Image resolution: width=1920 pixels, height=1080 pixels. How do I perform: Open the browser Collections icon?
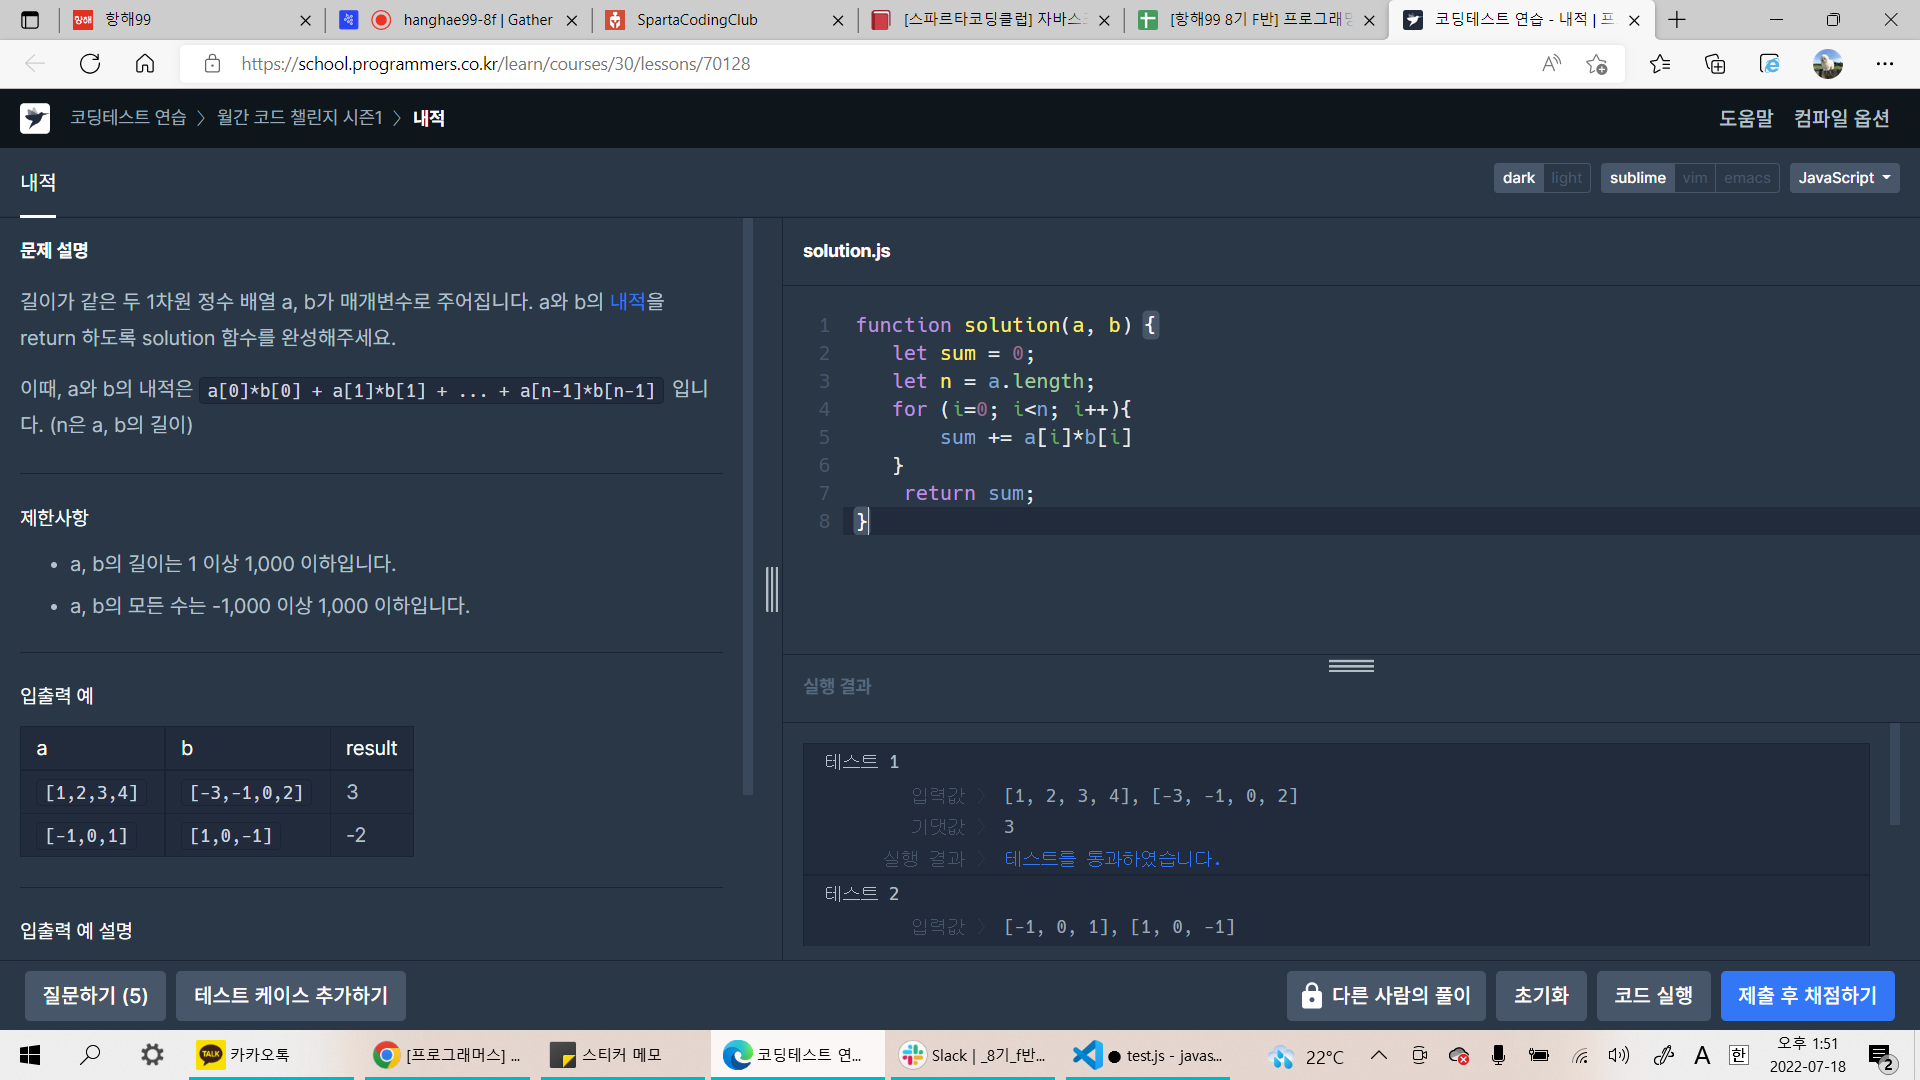point(1715,64)
